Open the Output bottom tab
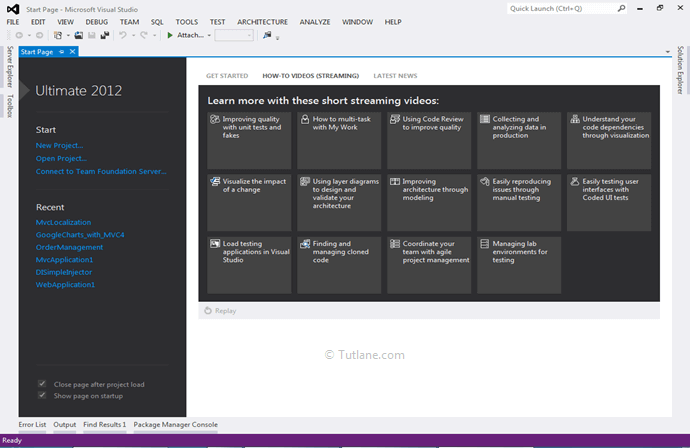This screenshot has height=448, width=690. click(x=65, y=425)
